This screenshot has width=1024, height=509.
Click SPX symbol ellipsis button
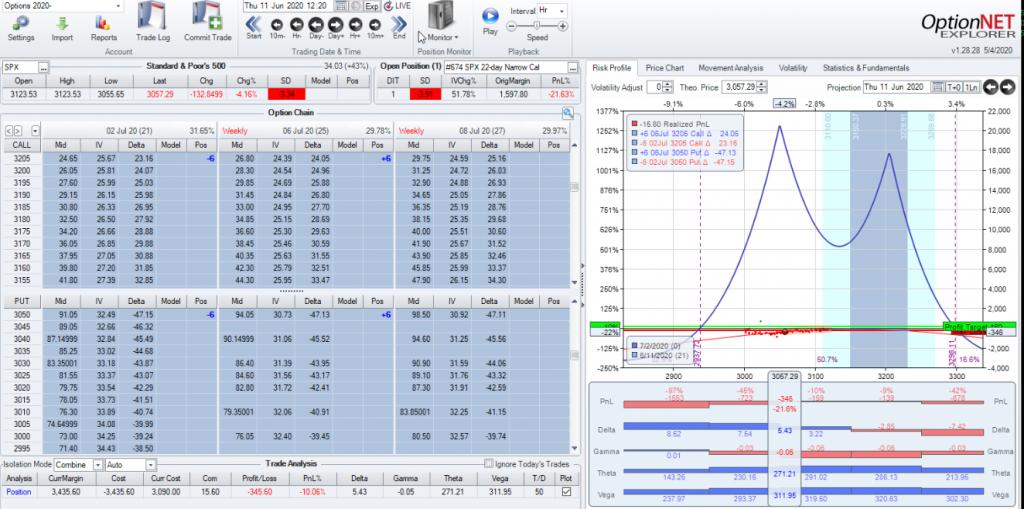pyautogui.click(x=43, y=68)
